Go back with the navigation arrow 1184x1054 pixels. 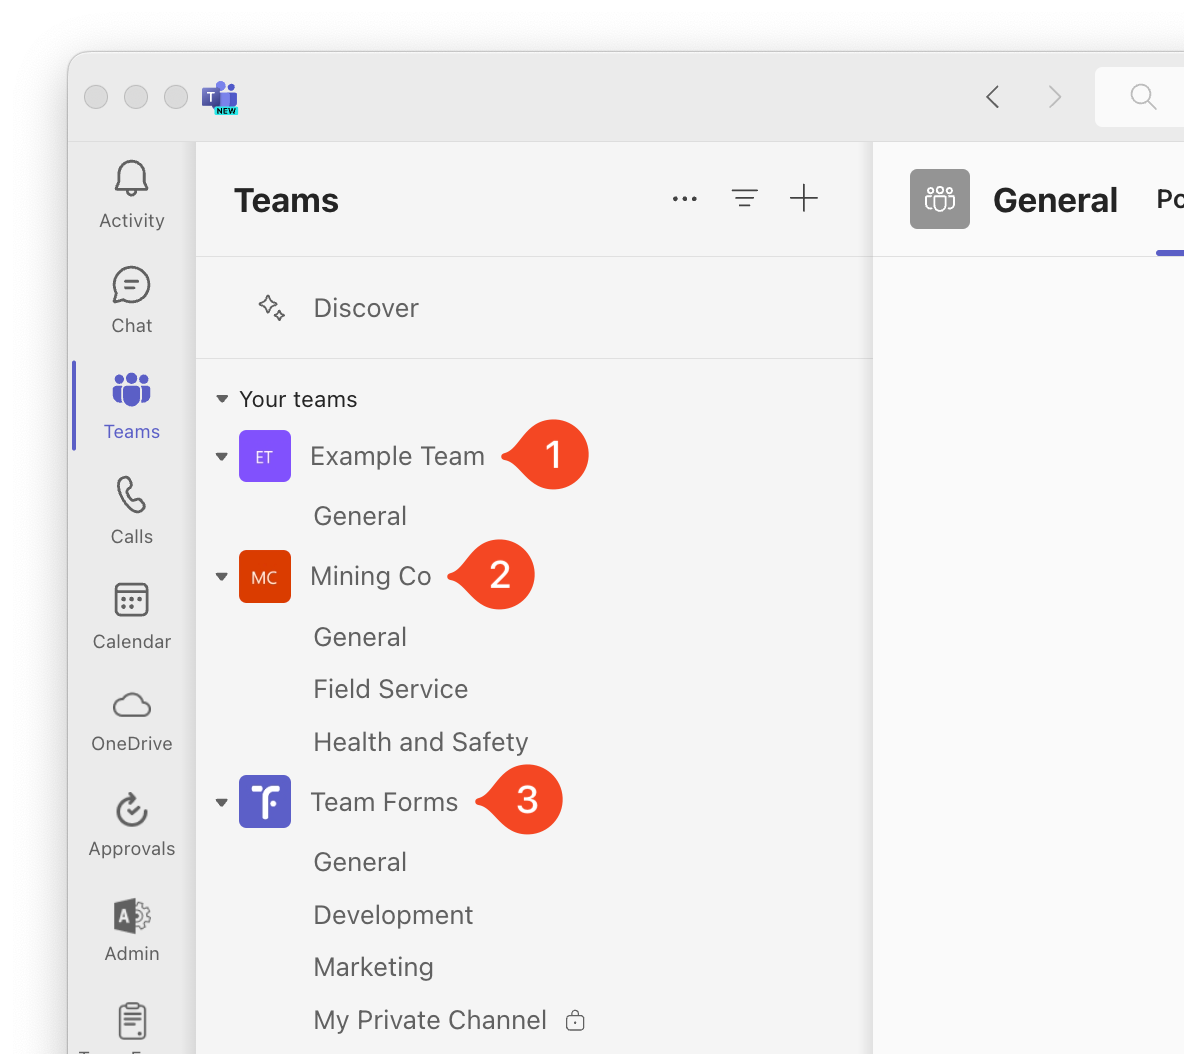click(x=993, y=97)
